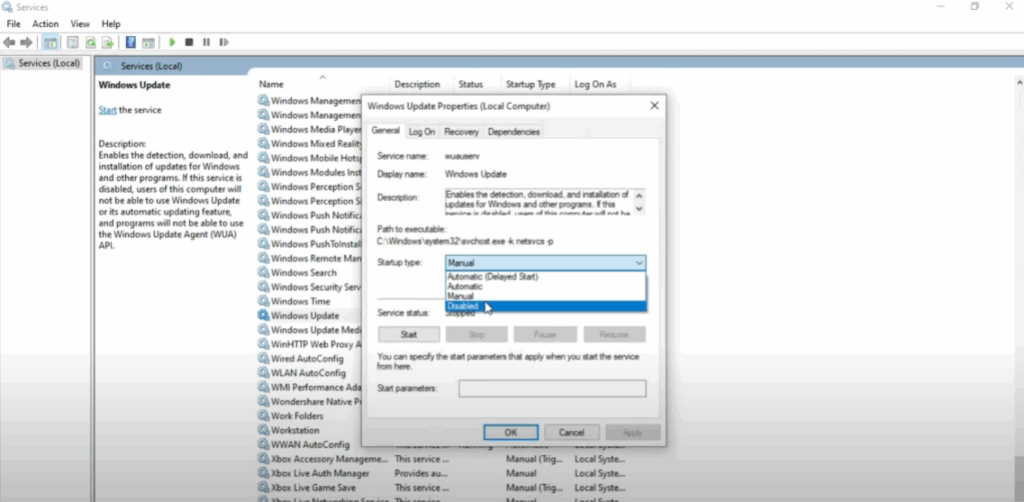Click the green Start Service toolbar icon
Image resolution: width=1024 pixels, height=502 pixels.
(x=172, y=42)
